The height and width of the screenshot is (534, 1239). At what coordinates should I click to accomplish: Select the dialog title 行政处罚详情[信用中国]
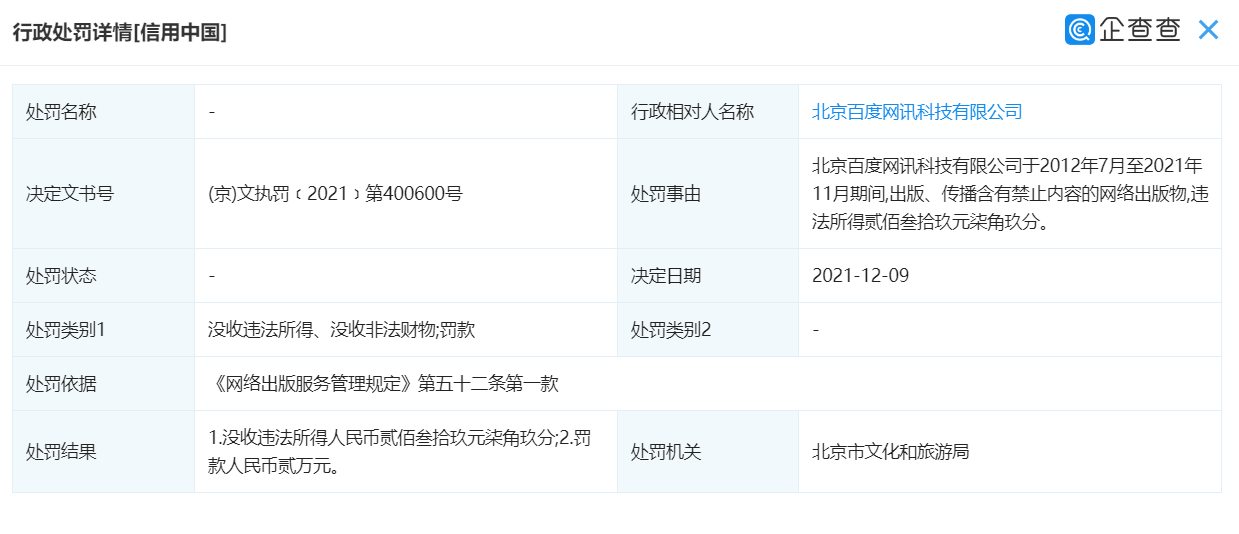[120, 32]
